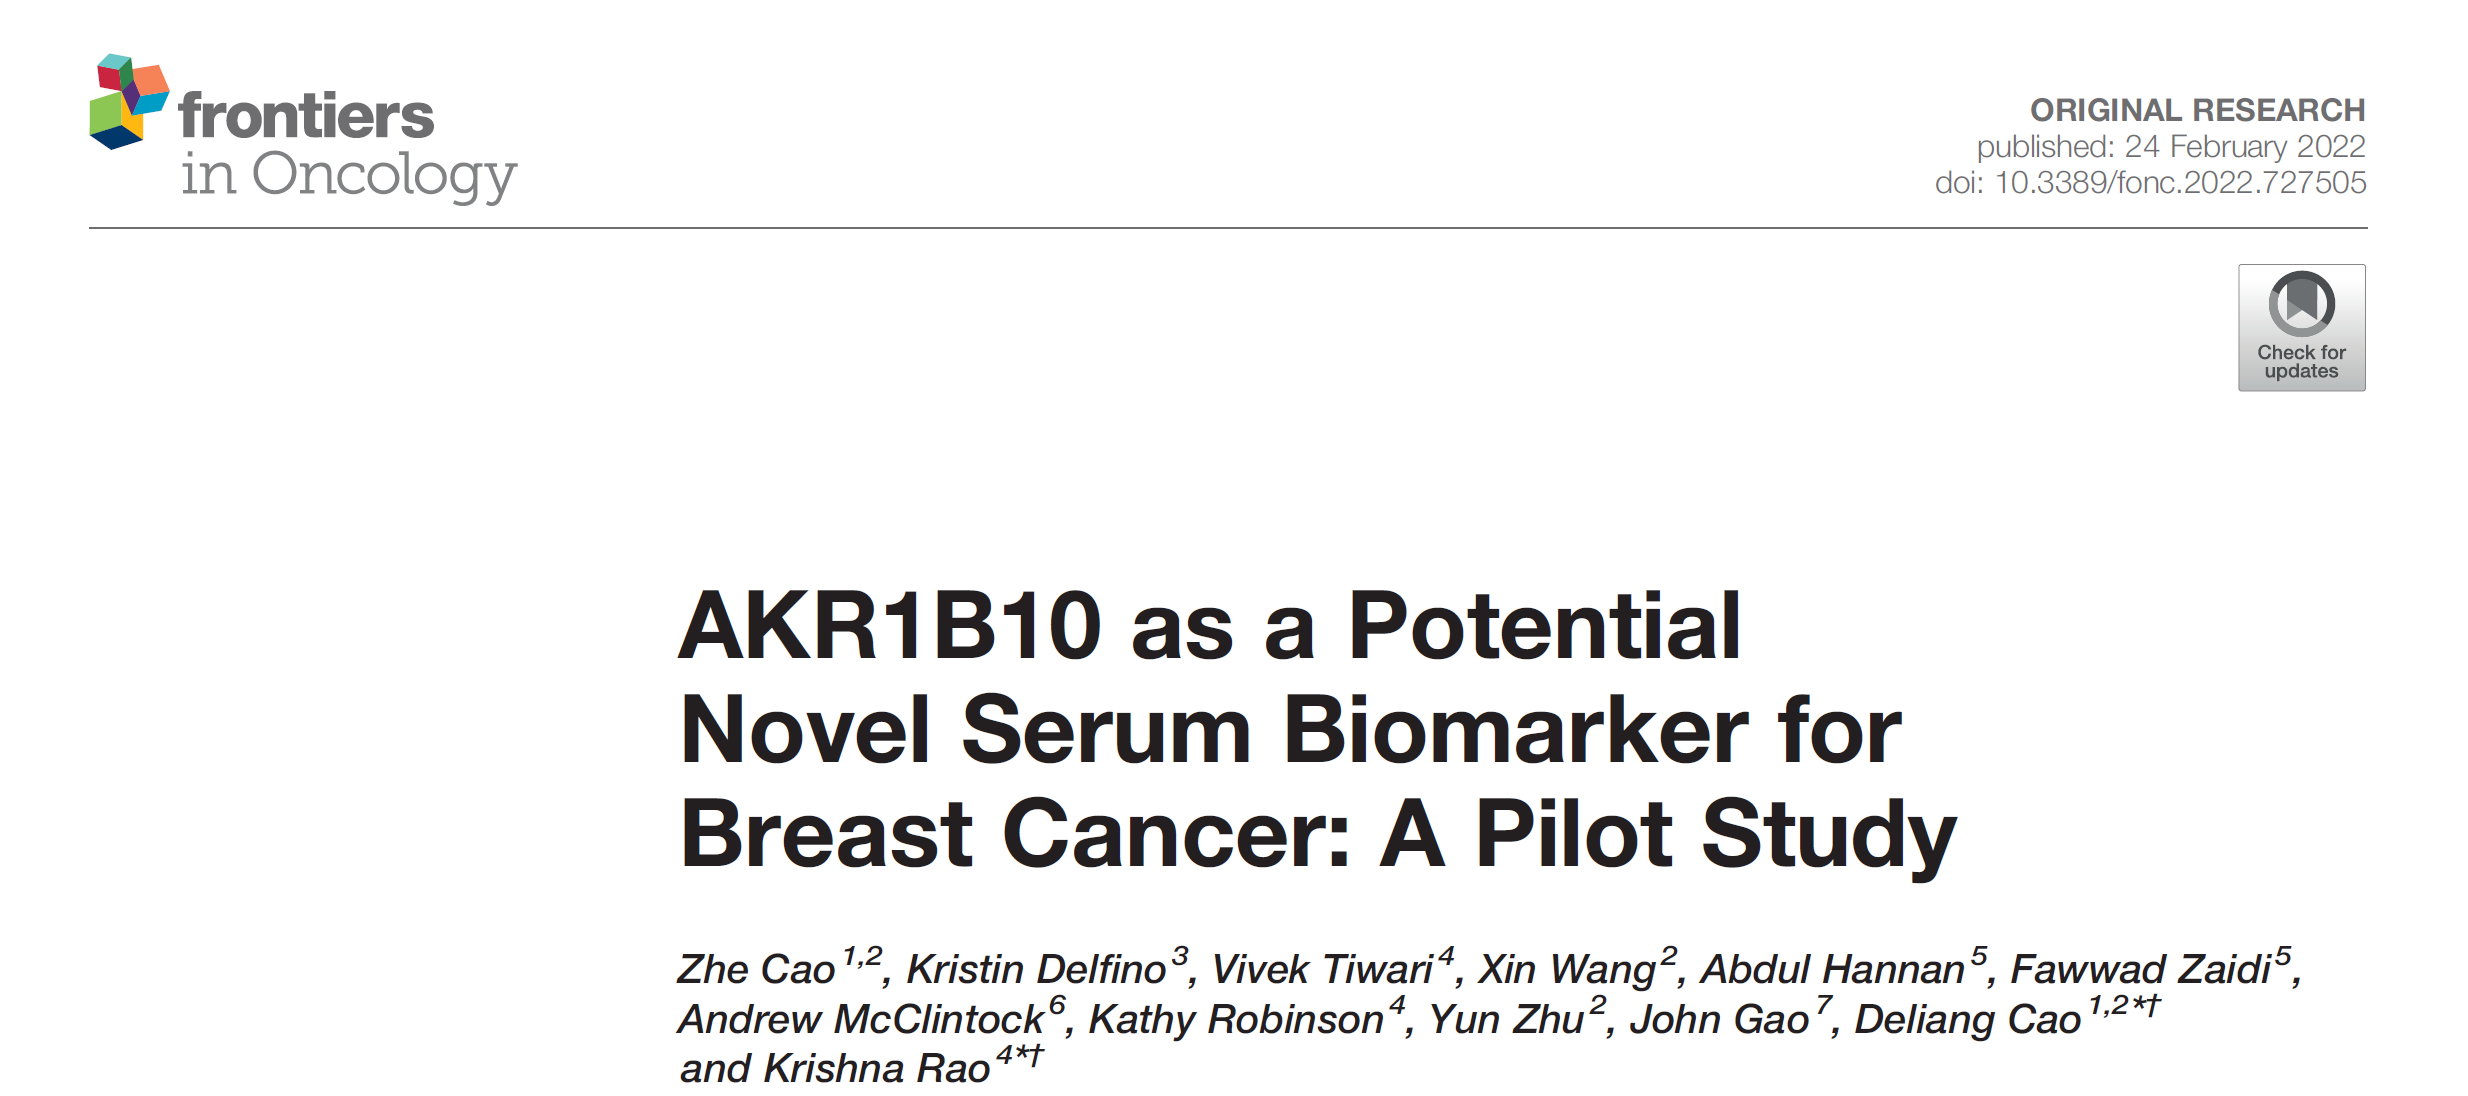Click author name Xin Wang
The image size is (2468, 1096).
1566,969
